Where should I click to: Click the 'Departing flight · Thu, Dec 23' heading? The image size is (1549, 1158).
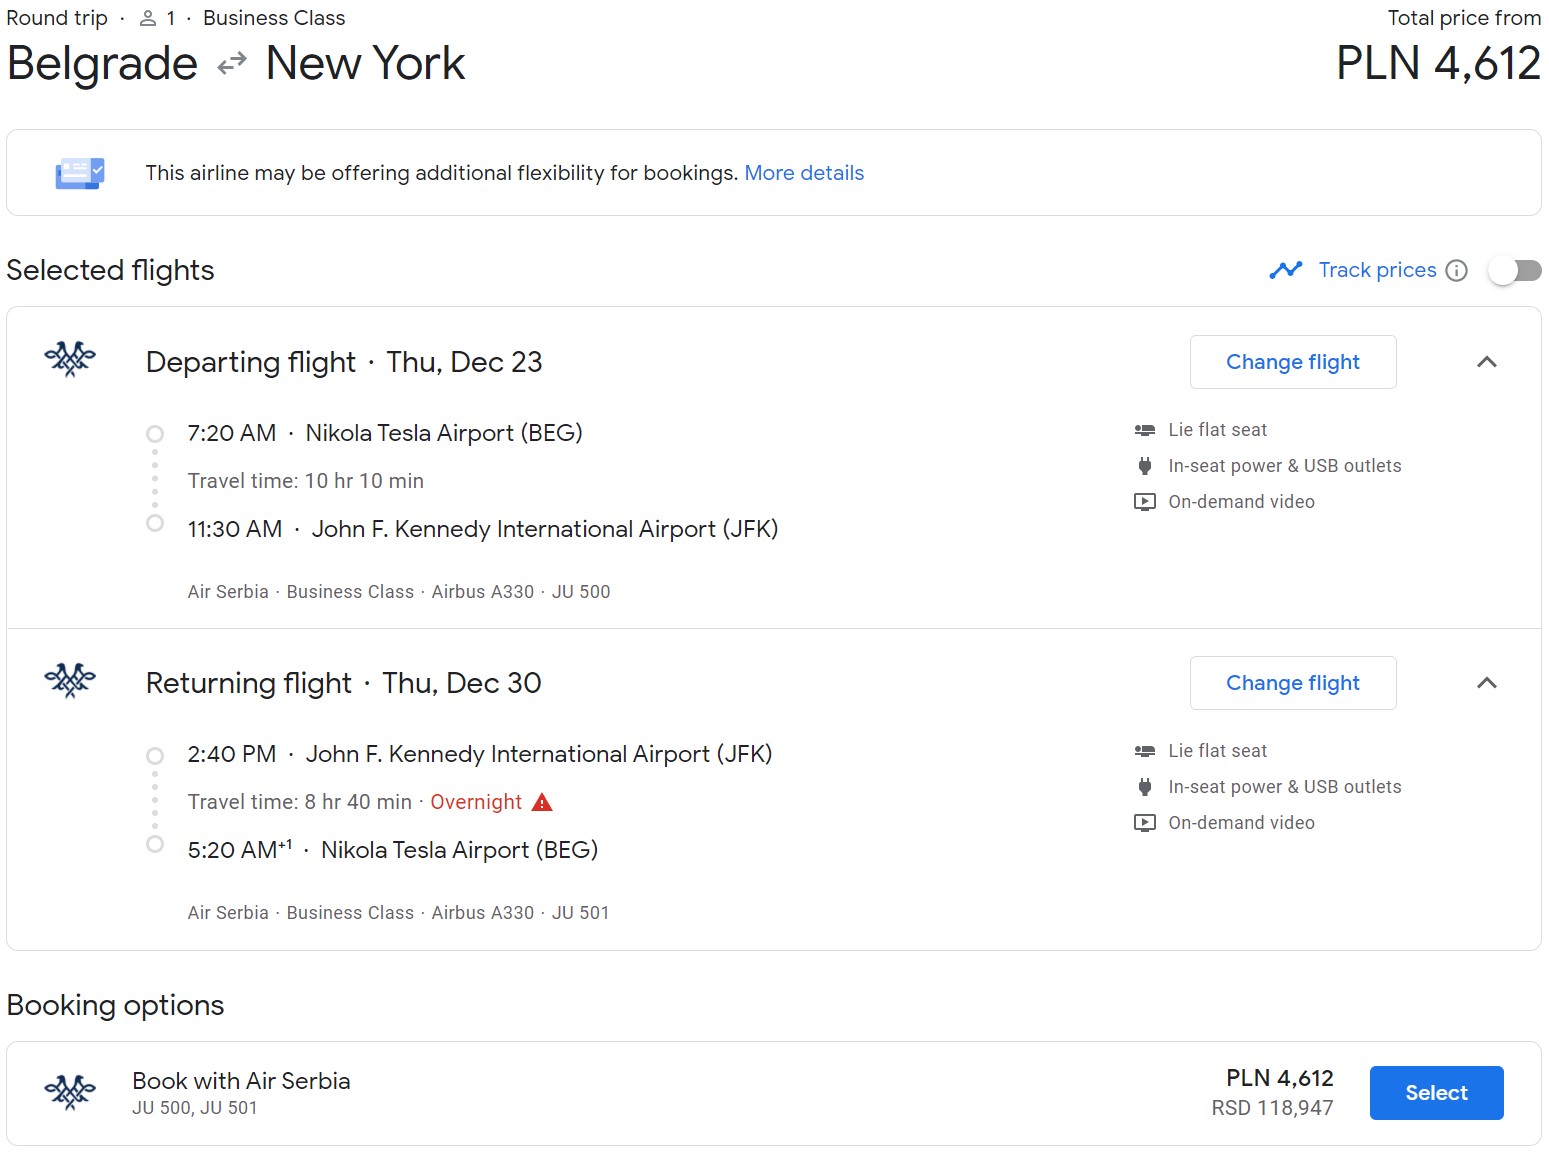click(344, 362)
